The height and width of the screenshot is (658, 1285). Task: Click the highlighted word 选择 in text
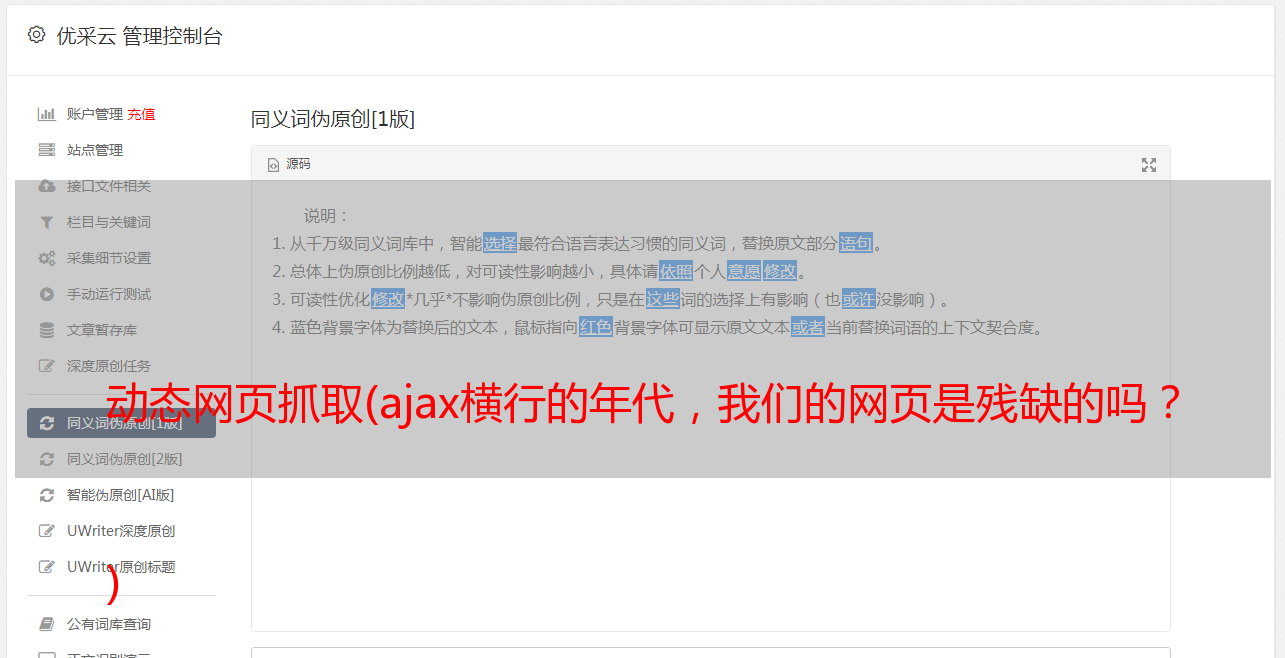point(500,243)
